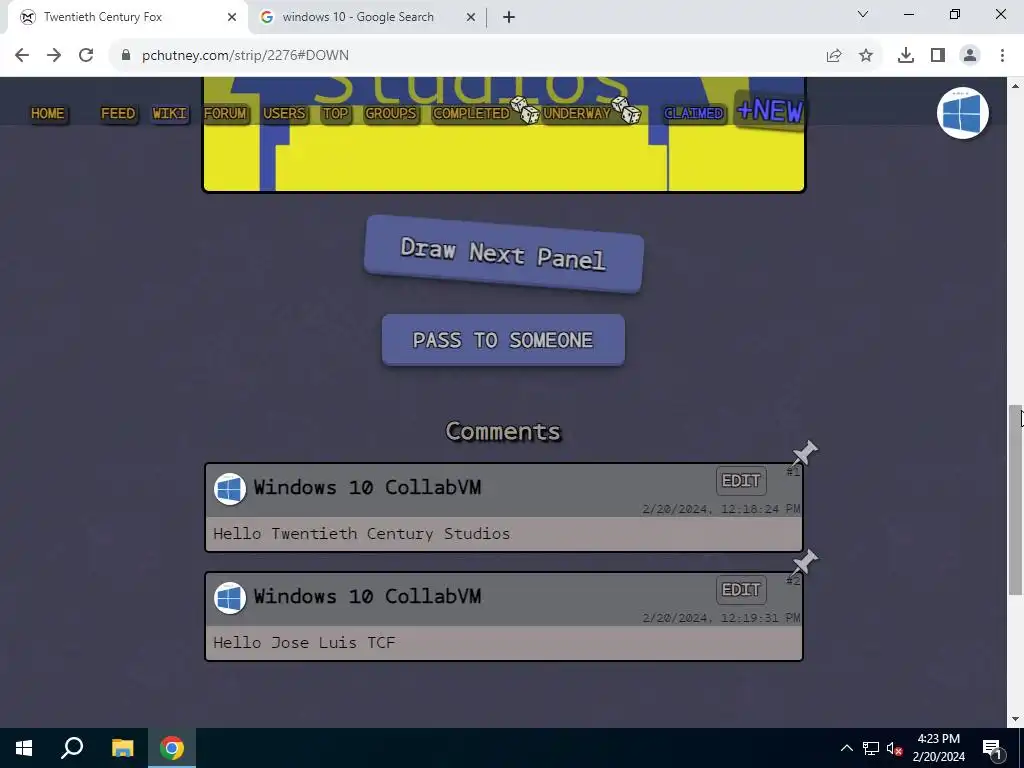Open Chrome profile avatar
Viewport: 1024px width, 768px height.
970,56
